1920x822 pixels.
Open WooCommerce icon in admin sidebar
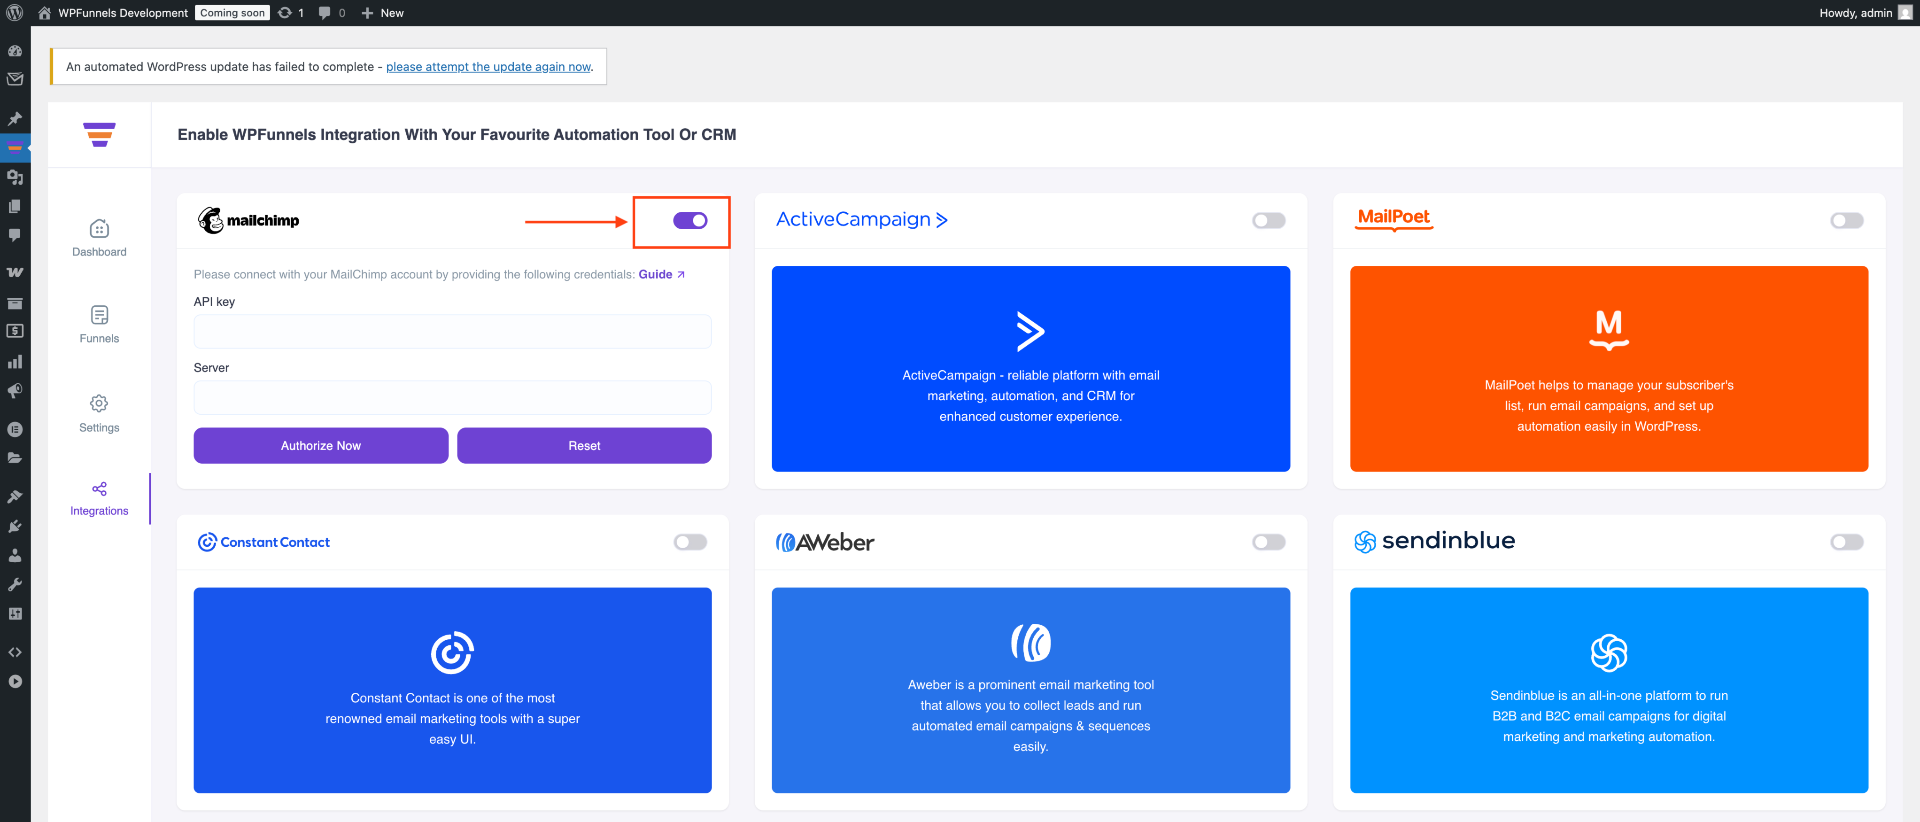click(x=15, y=272)
